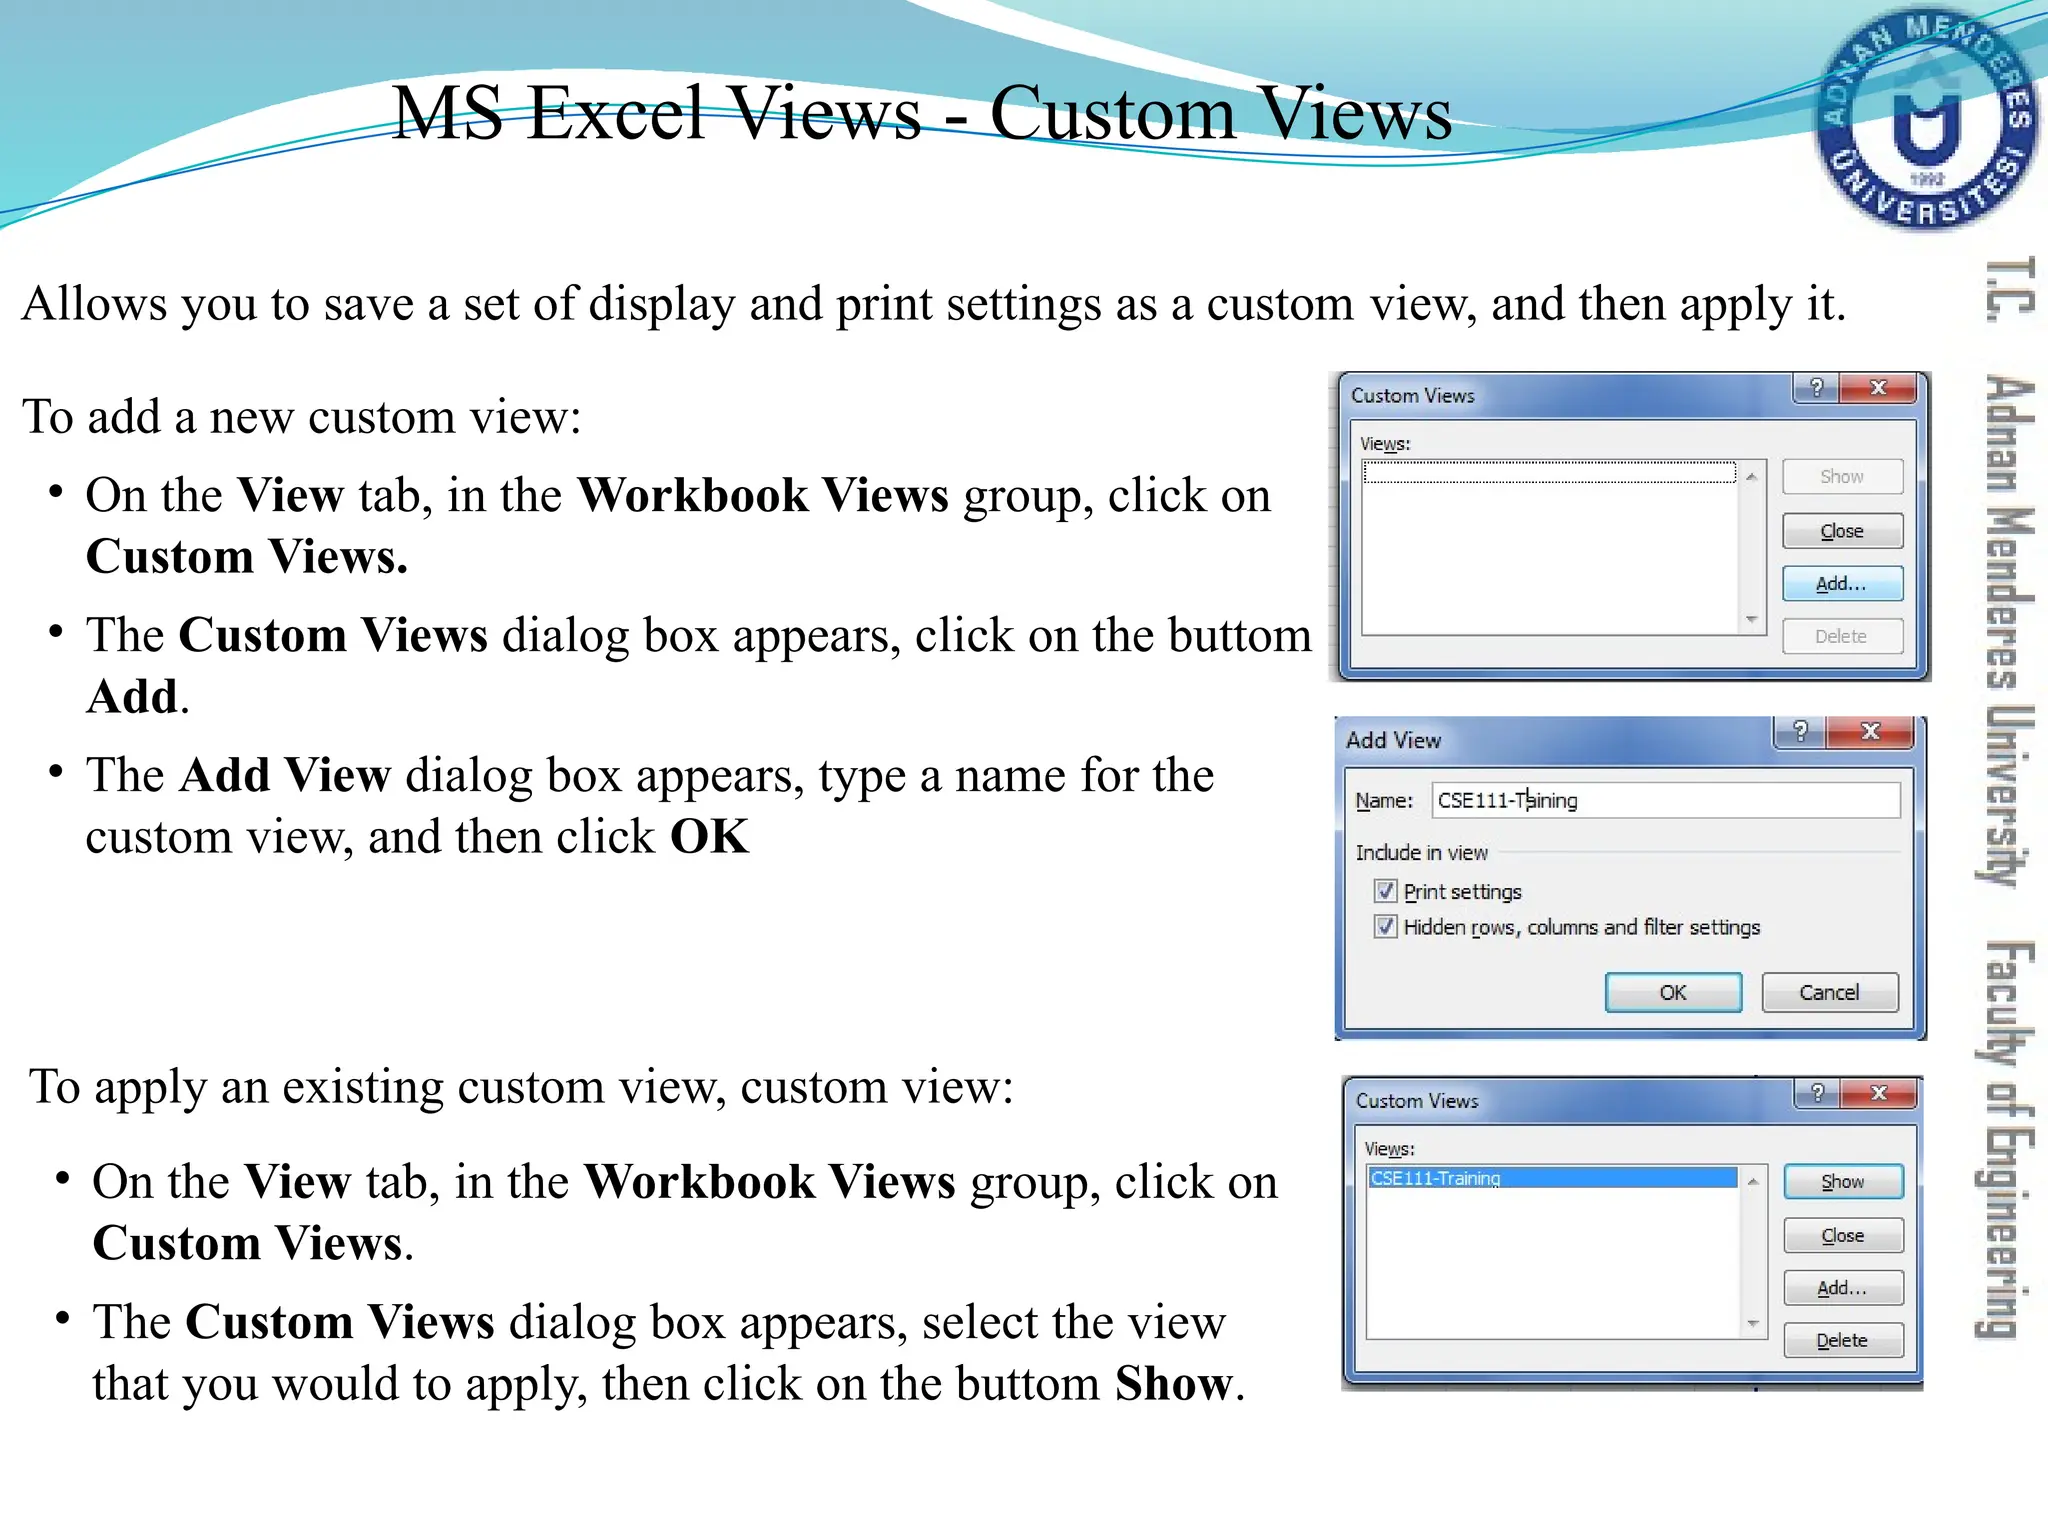
Task: Click Show in the bottom Custom Views dialog
Action: coord(1843,1182)
